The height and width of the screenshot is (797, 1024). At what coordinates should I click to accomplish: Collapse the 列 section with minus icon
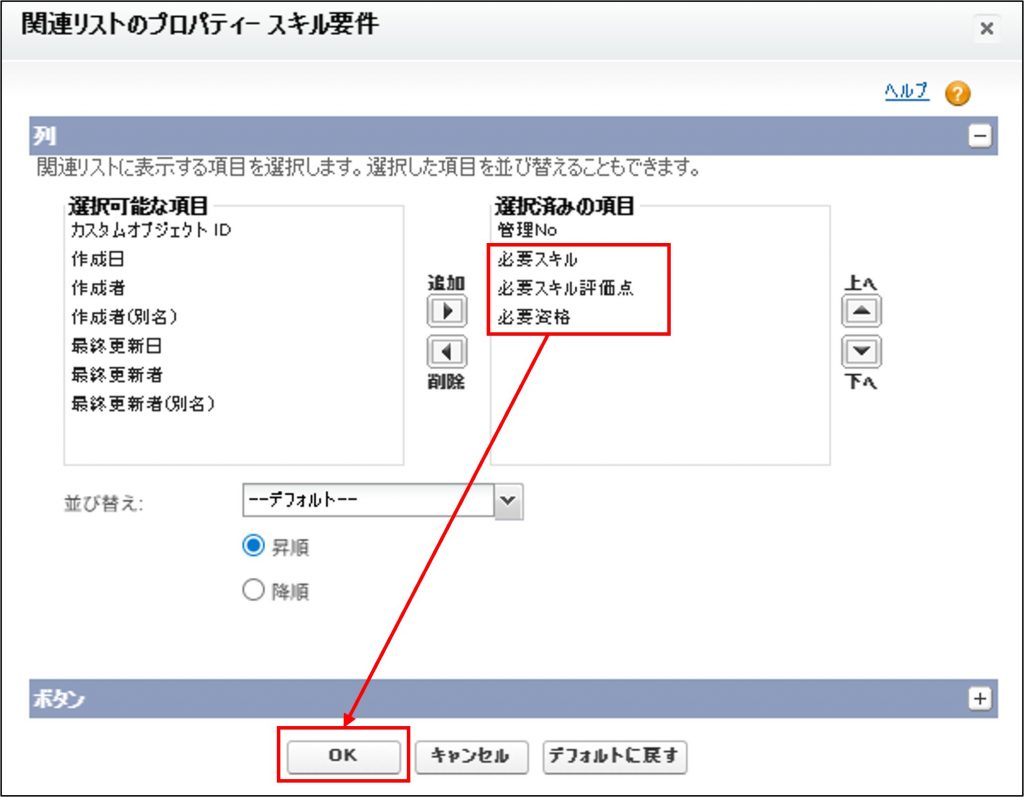[981, 137]
